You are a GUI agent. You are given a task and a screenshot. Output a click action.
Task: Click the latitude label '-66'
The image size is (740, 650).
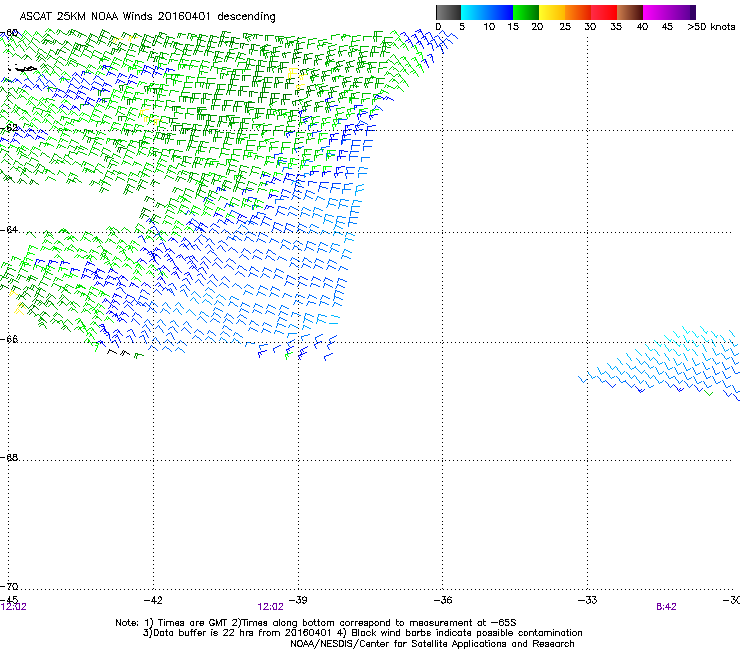[x=9, y=339]
